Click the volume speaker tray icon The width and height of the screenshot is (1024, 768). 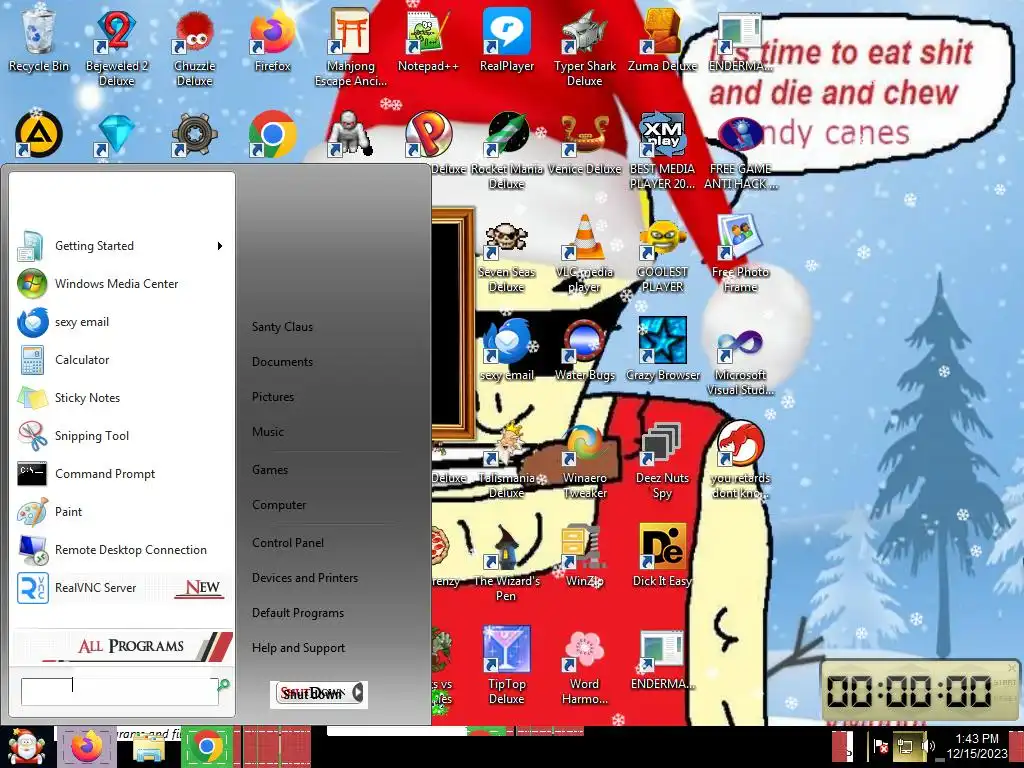[x=928, y=746]
